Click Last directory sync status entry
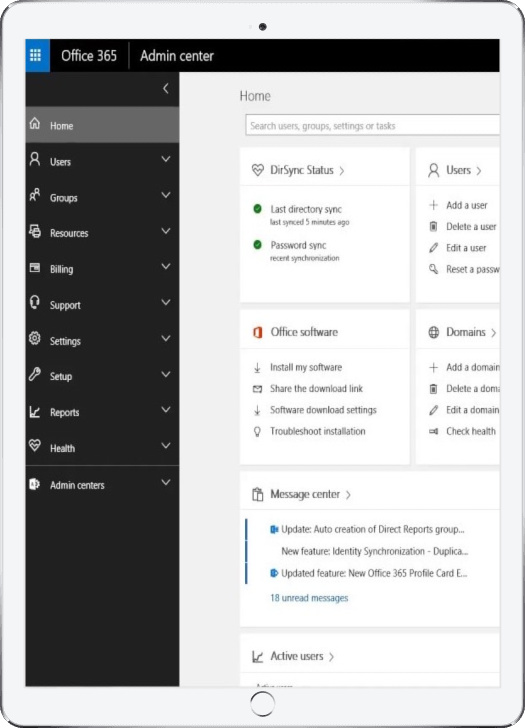The width and height of the screenshot is (525, 728). [306, 209]
